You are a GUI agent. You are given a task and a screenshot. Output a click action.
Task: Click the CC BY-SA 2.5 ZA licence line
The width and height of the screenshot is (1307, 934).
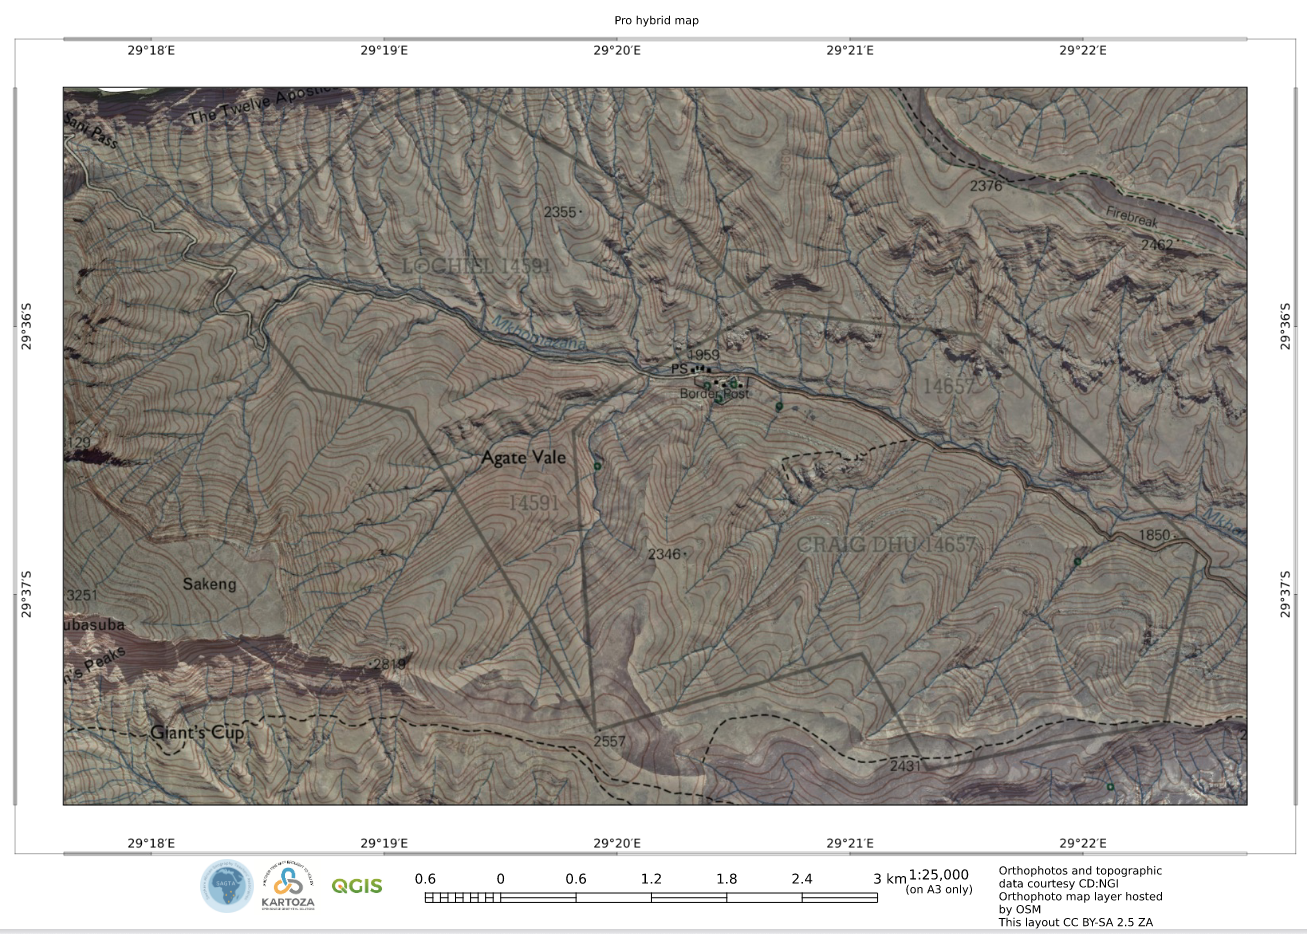tap(1075, 922)
